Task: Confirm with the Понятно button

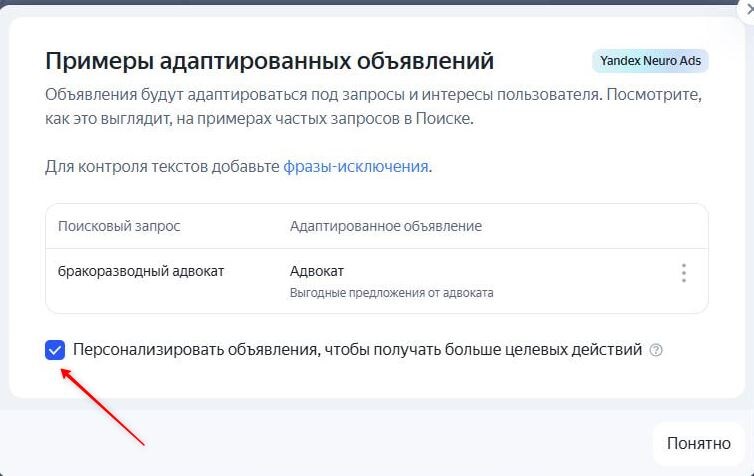Action: (698, 443)
